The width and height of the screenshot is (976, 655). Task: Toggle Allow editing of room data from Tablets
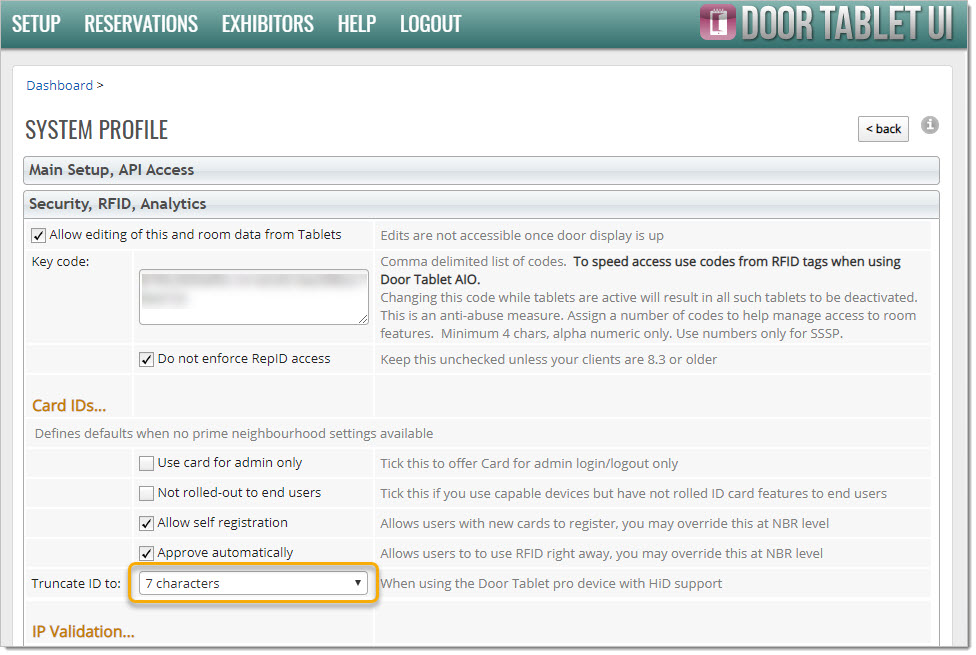[x=39, y=236]
